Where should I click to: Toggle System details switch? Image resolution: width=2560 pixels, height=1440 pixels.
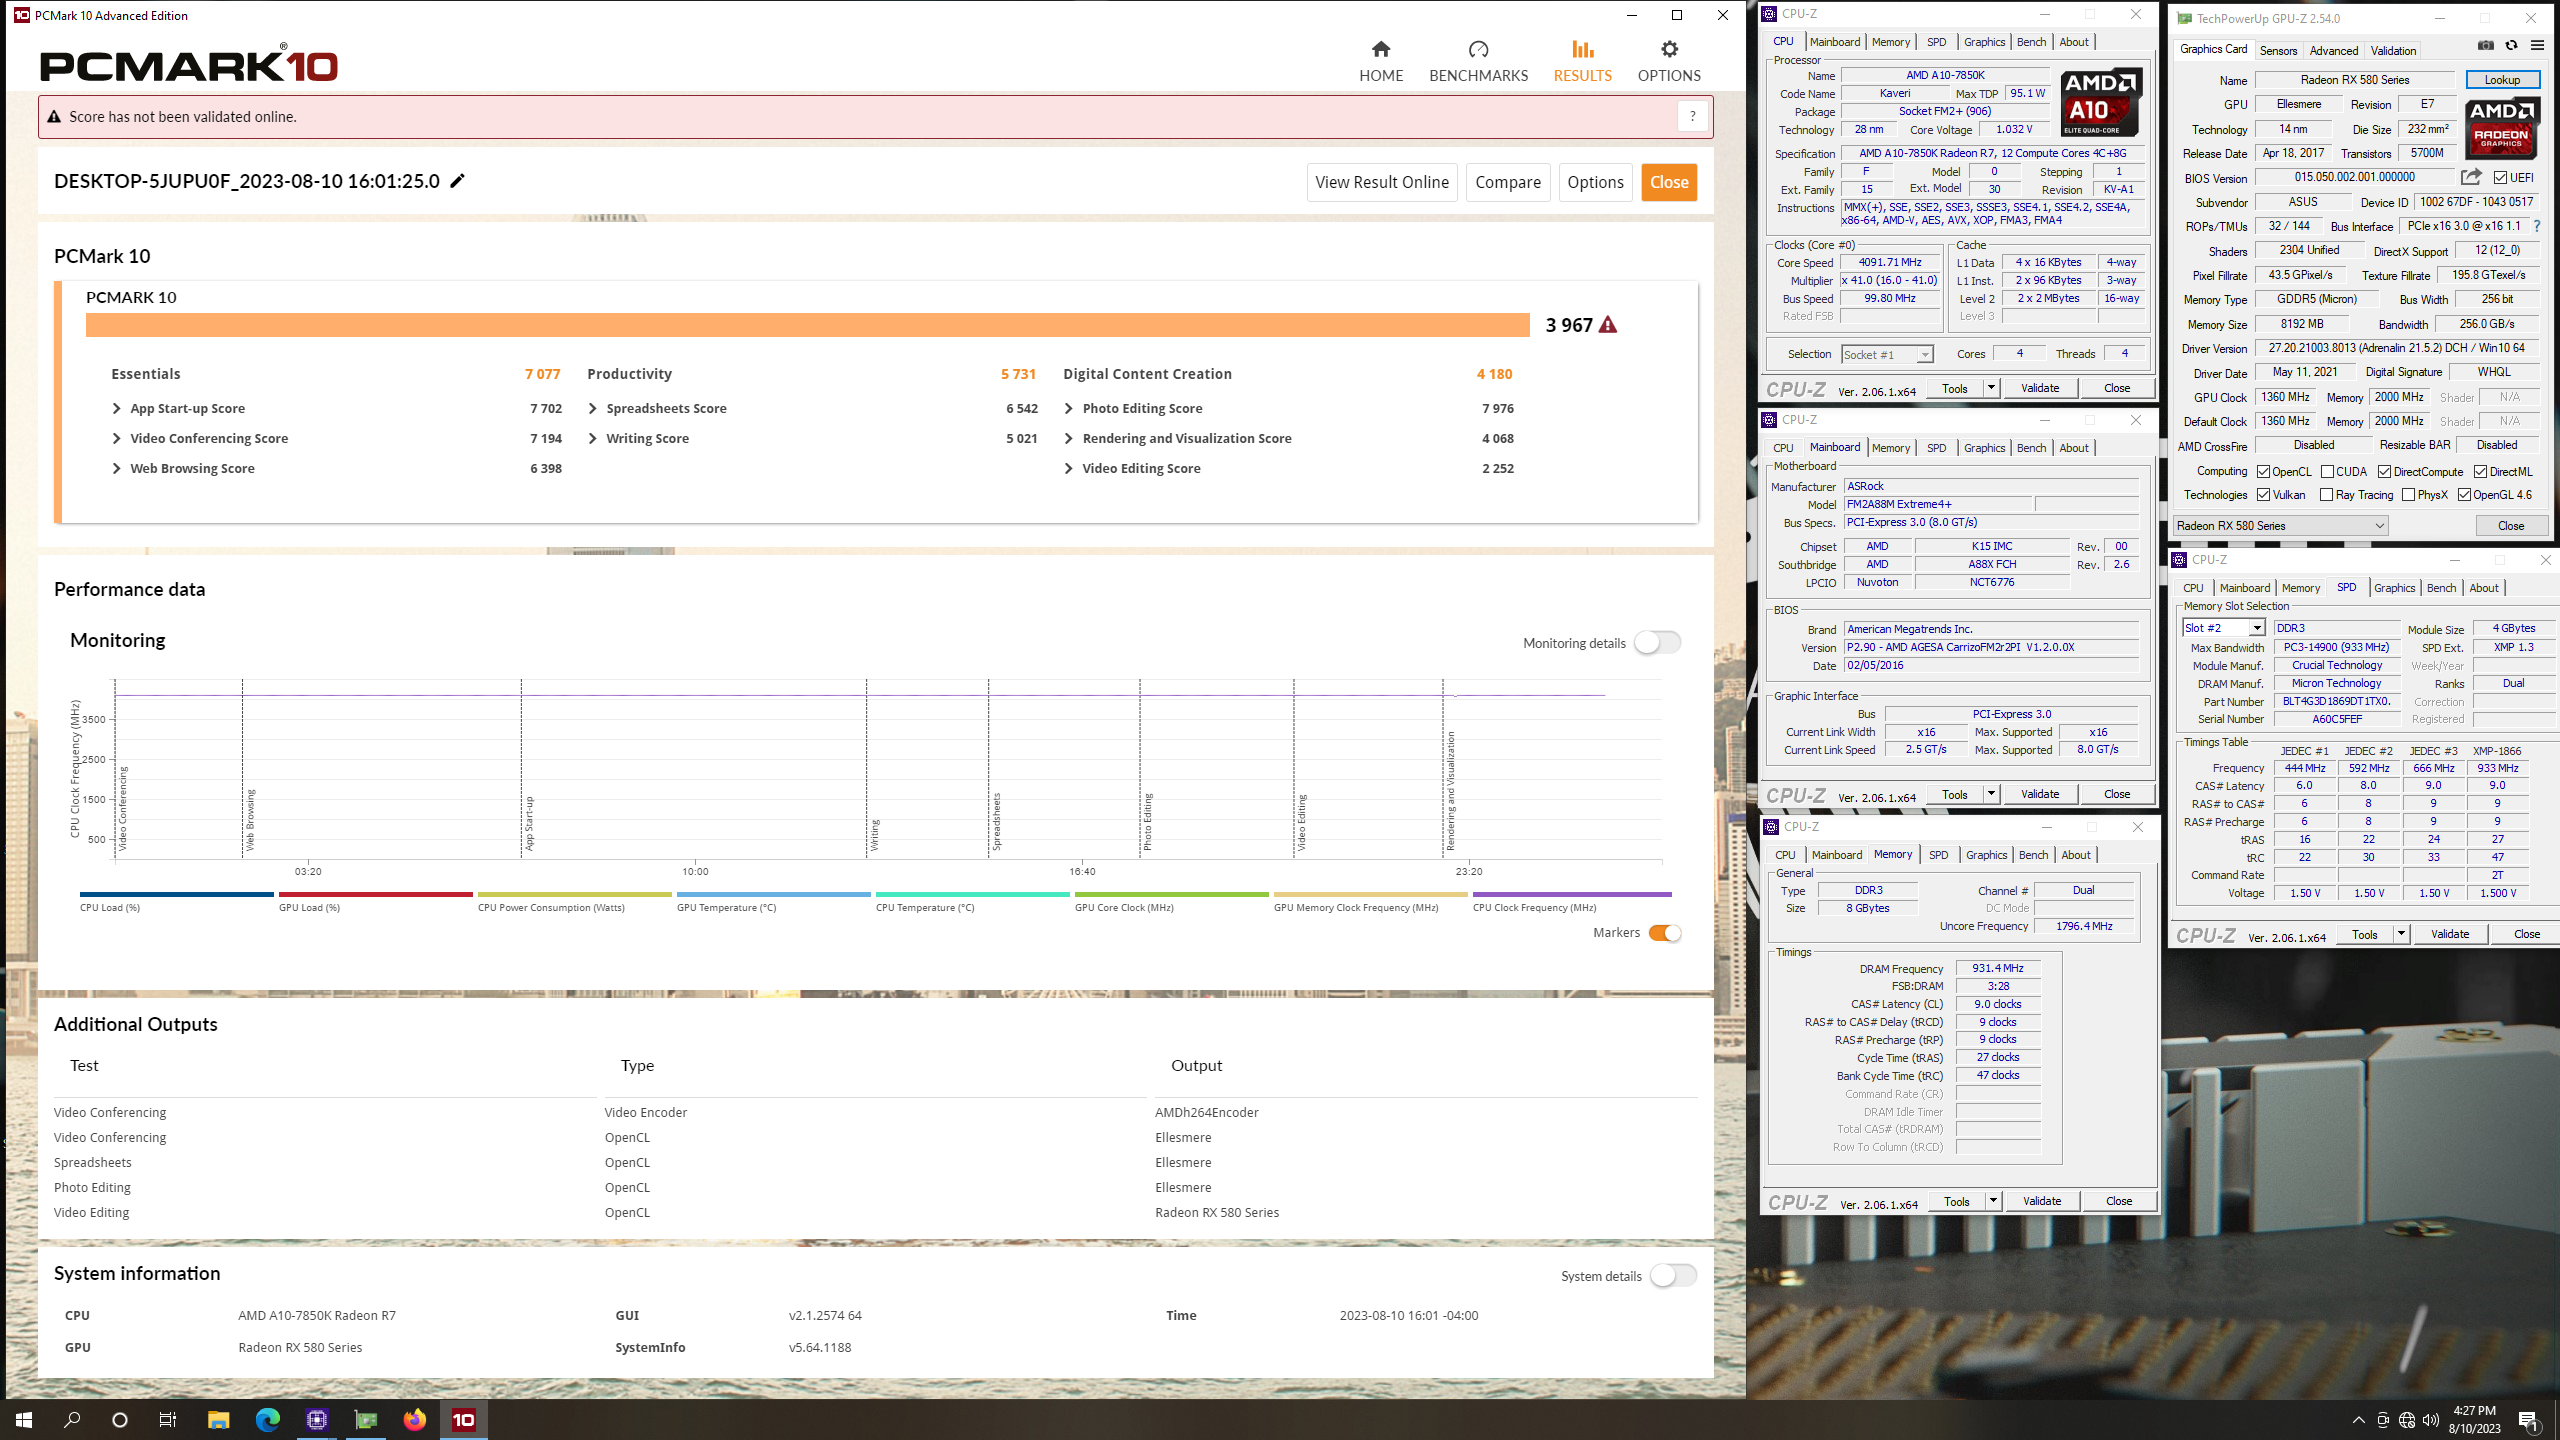click(1673, 1276)
